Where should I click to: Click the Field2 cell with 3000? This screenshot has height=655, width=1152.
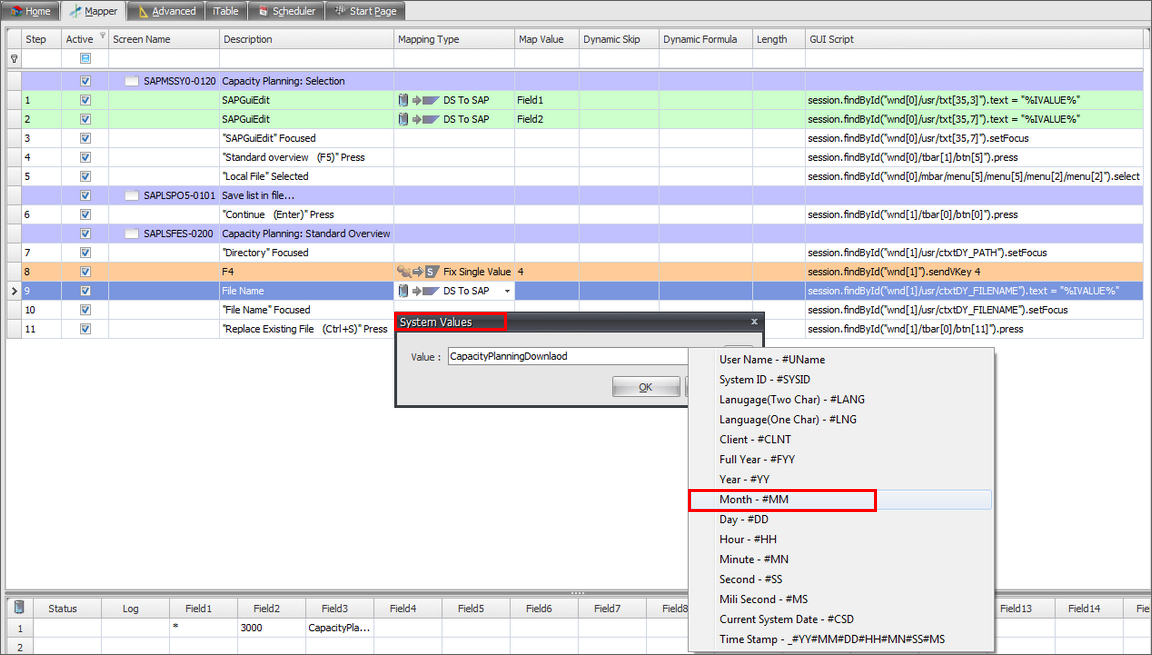coord(271,628)
